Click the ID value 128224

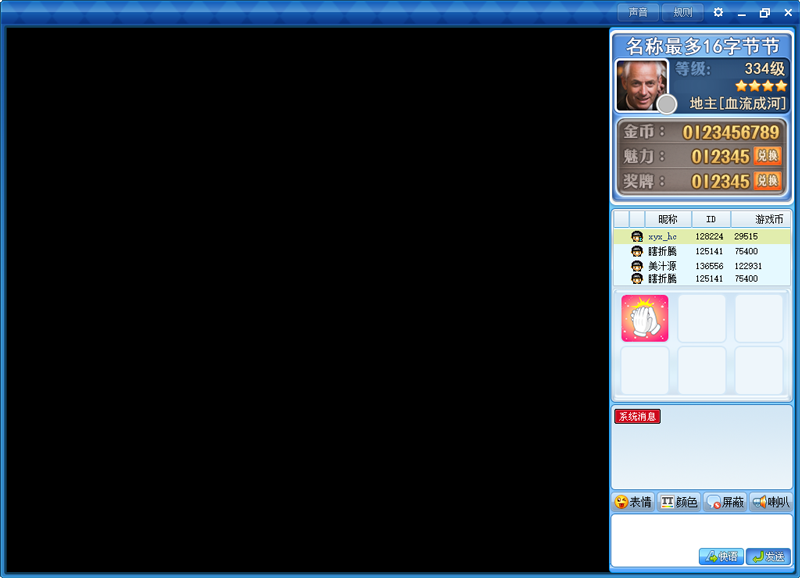point(709,237)
